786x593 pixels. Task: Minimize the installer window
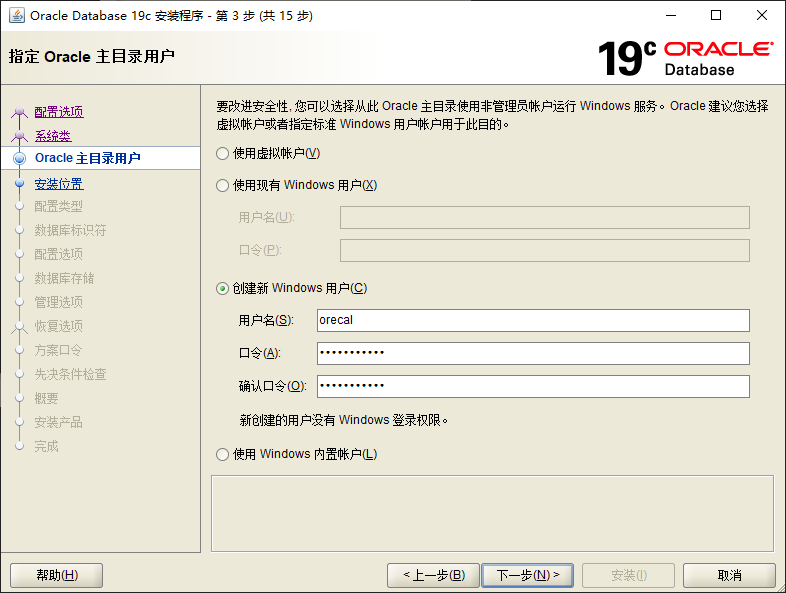tap(671, 16)
